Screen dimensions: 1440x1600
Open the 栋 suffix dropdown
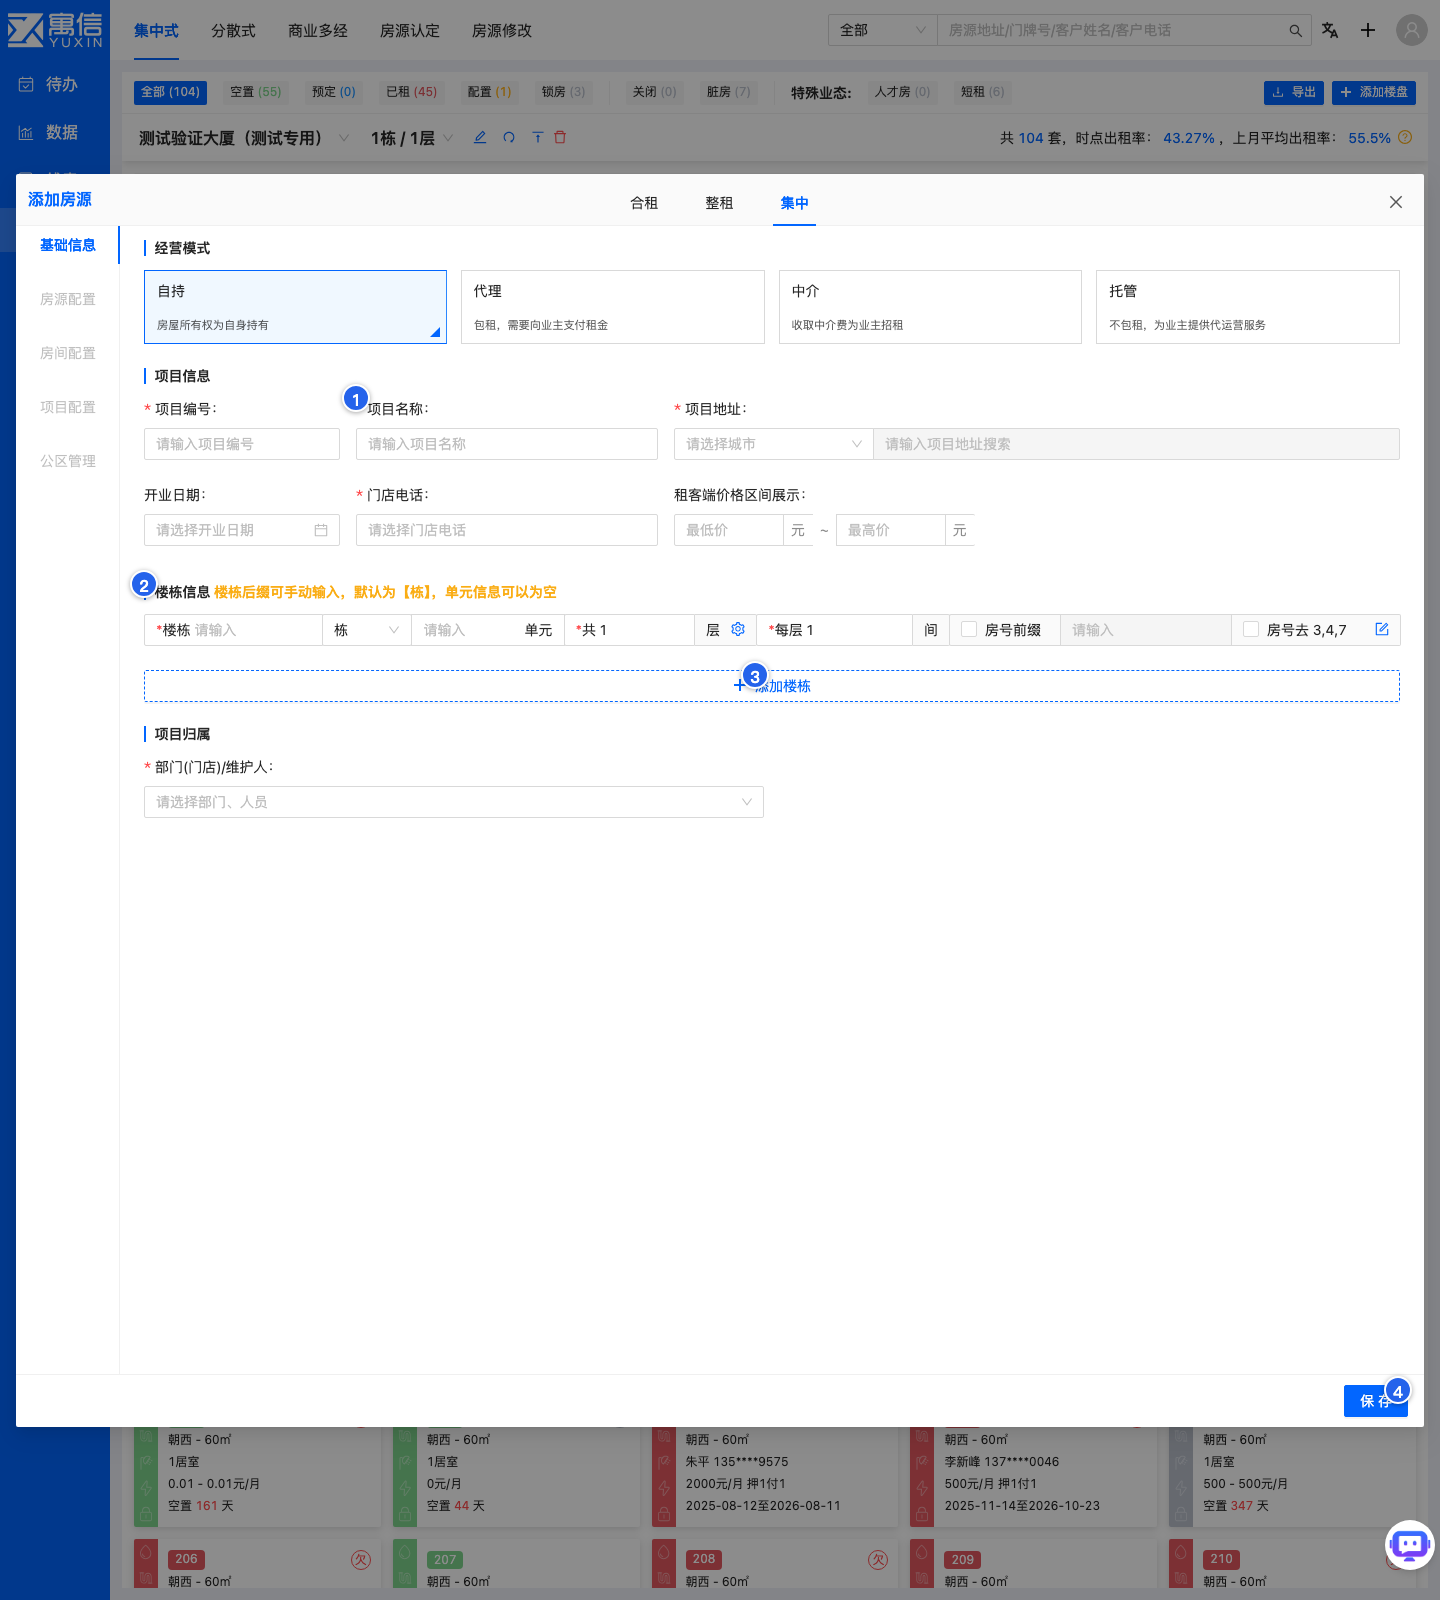(367, 630)
